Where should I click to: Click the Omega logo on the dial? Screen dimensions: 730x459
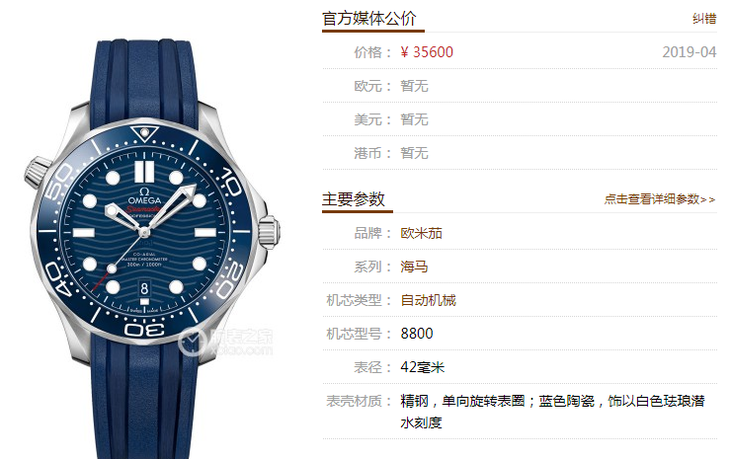click(x=144, y=196)
